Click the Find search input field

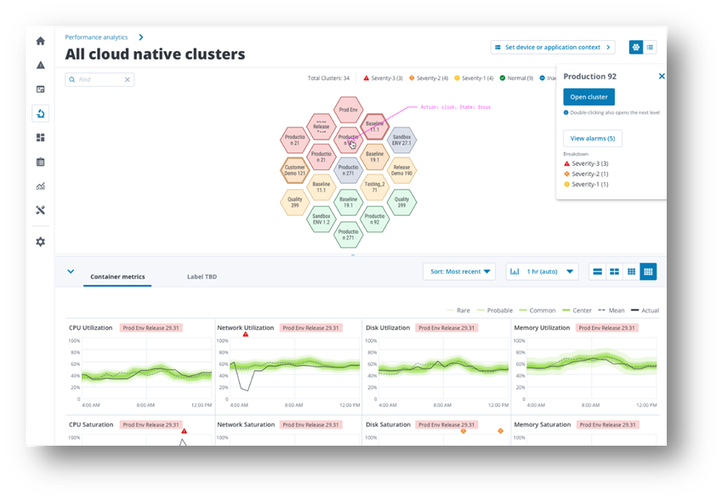[95, 79]
